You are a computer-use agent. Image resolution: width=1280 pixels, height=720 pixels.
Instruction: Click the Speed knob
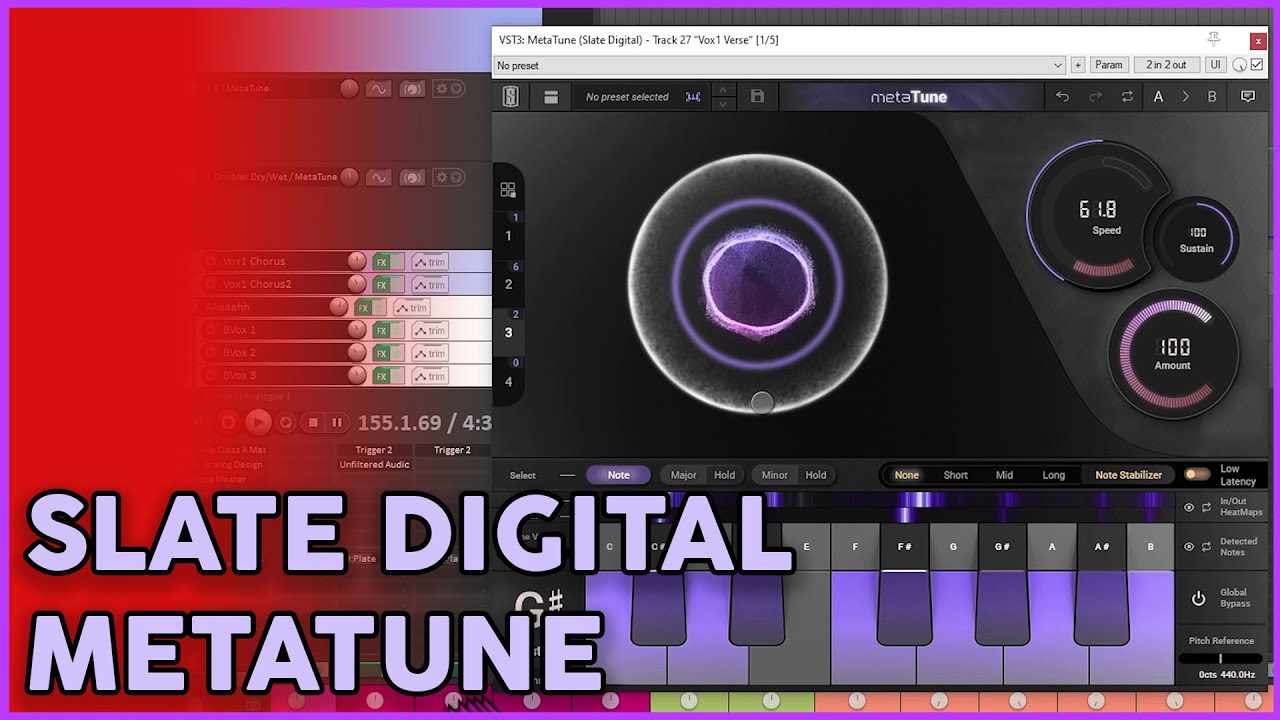(x=1099, y=216)
